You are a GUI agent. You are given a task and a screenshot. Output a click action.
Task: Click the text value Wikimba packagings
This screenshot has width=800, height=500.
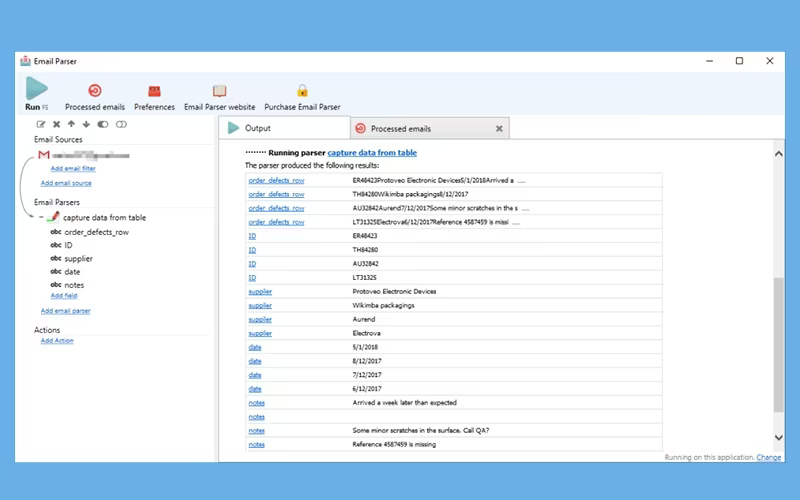(x=383, y=305)
